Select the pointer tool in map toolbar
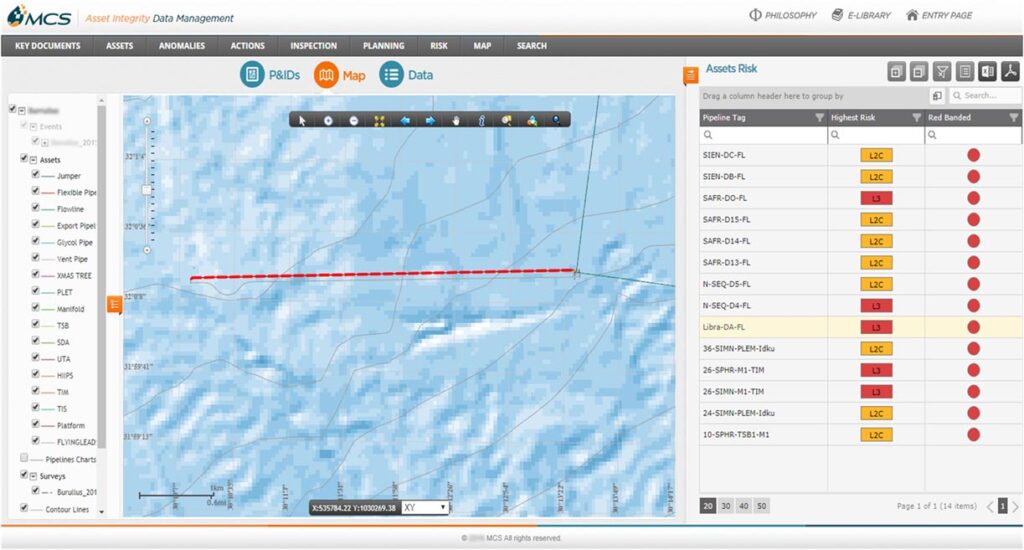Screen dimensions: 1024x550 (x=303, y=120)
